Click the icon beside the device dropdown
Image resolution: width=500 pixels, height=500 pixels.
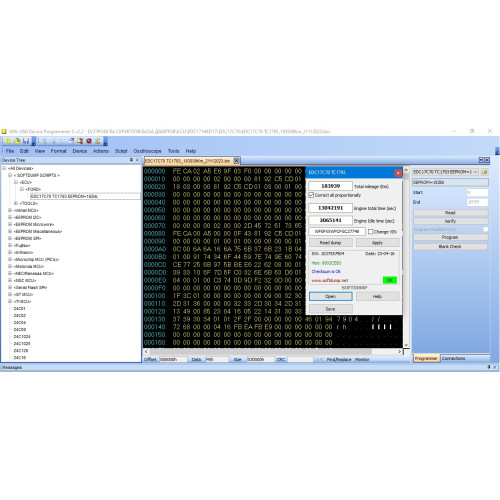[485, 172]
